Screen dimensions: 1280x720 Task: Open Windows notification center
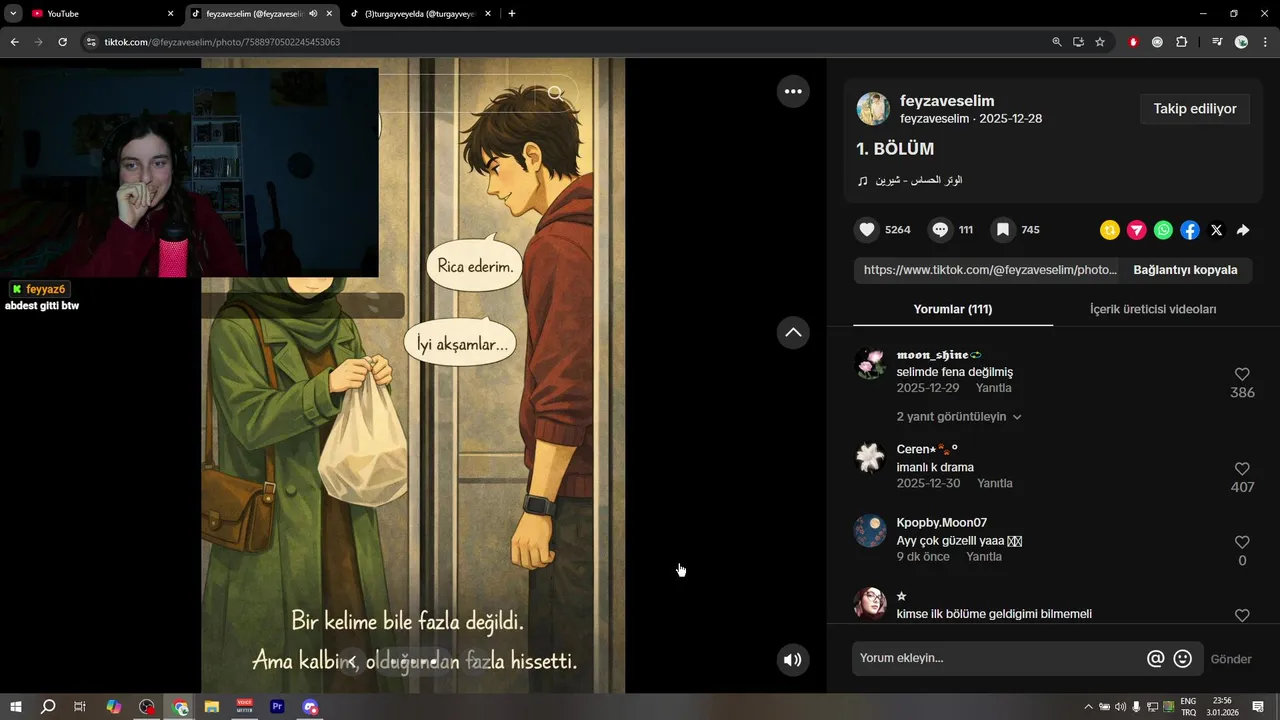point(1258,707)
